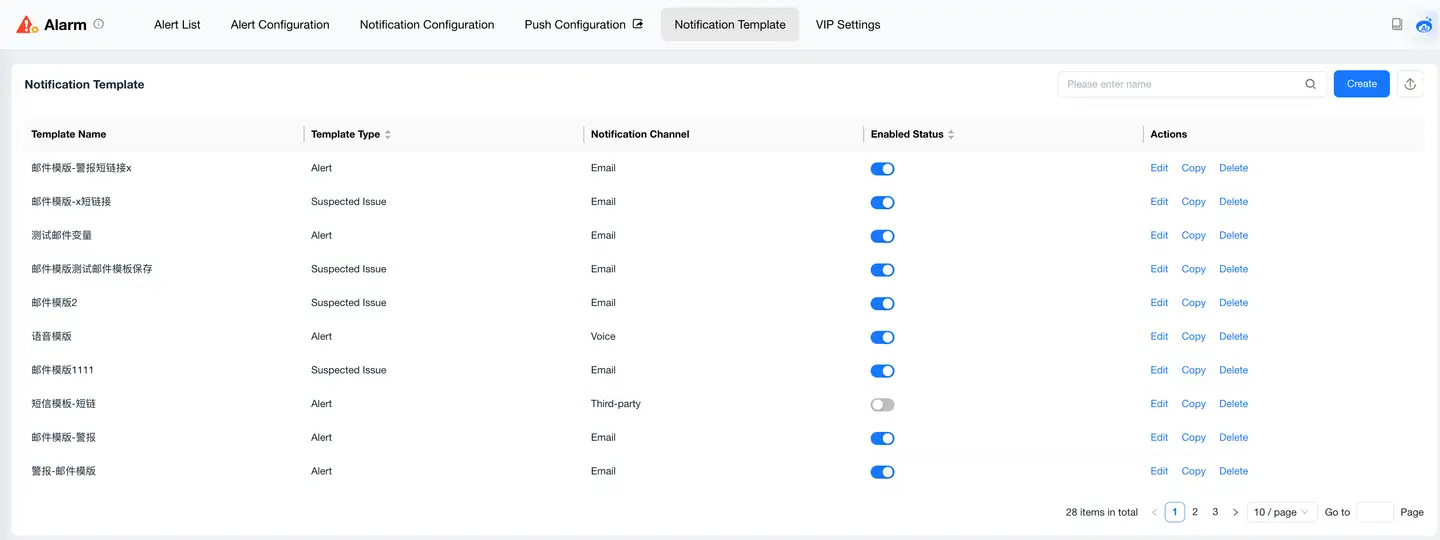Go to next page arrow
The width and height of the screenshot is (1440, 540).
pyautogui.click(x=1235, y=512)
